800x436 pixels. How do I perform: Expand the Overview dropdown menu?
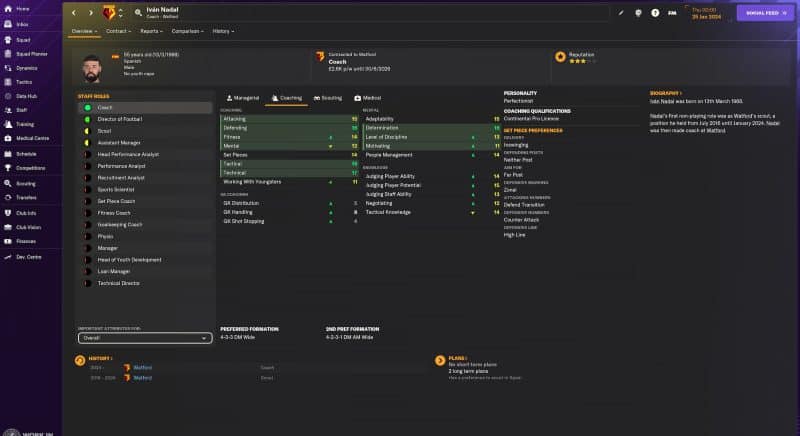point(84,31)
